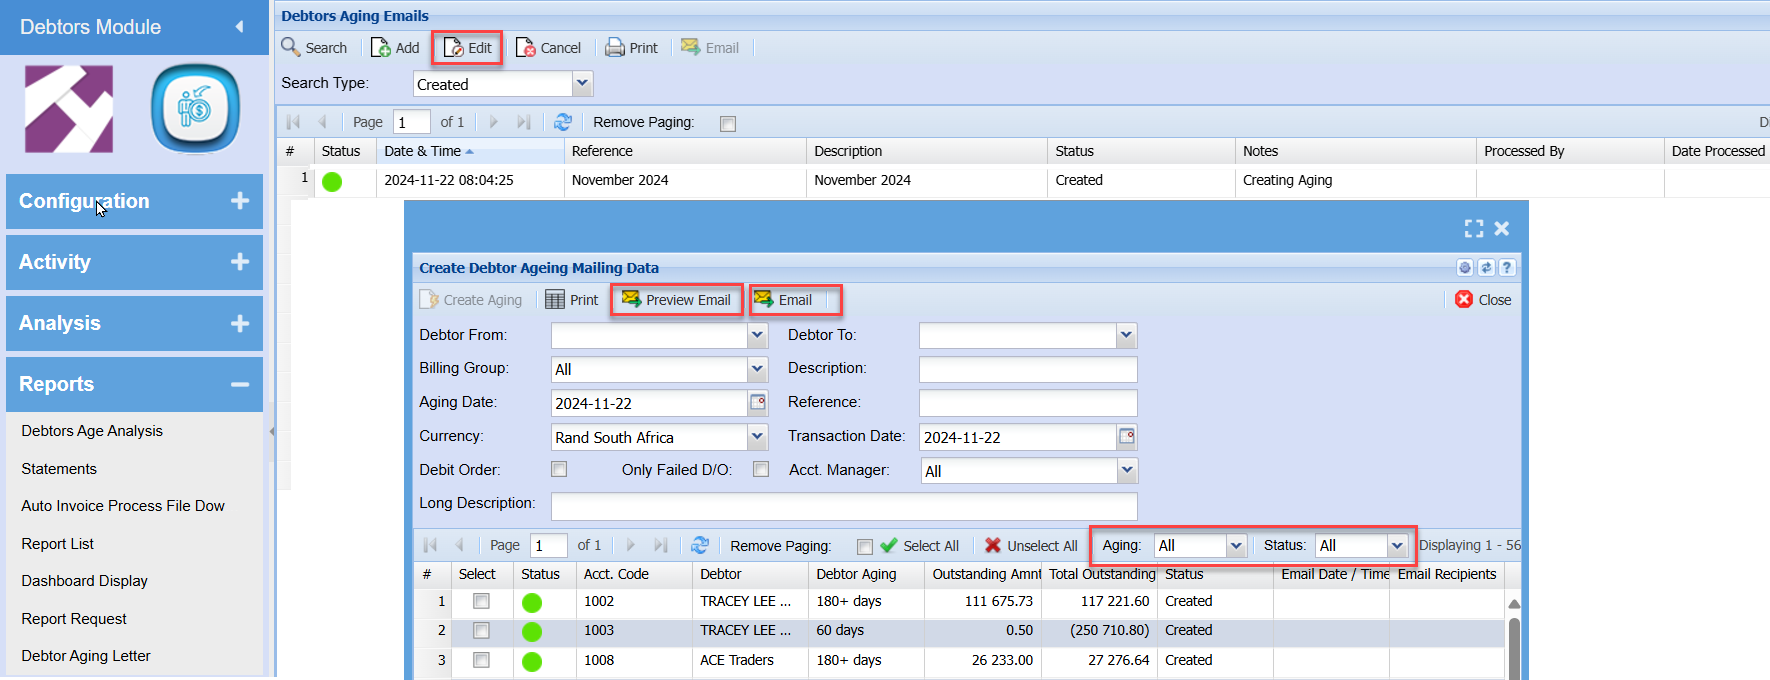Click the red Close icon in dialog

coord(1464,299)
